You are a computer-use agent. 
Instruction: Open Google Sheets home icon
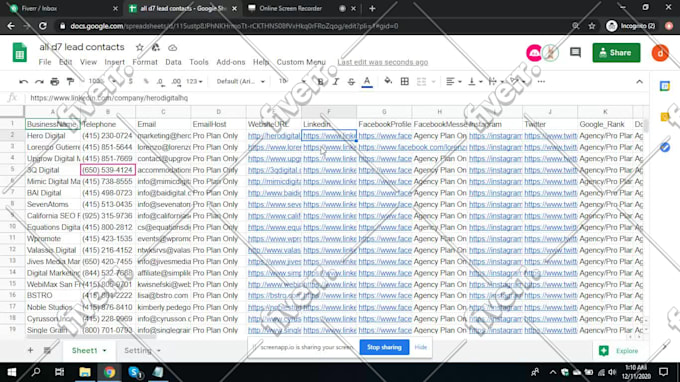20,52
